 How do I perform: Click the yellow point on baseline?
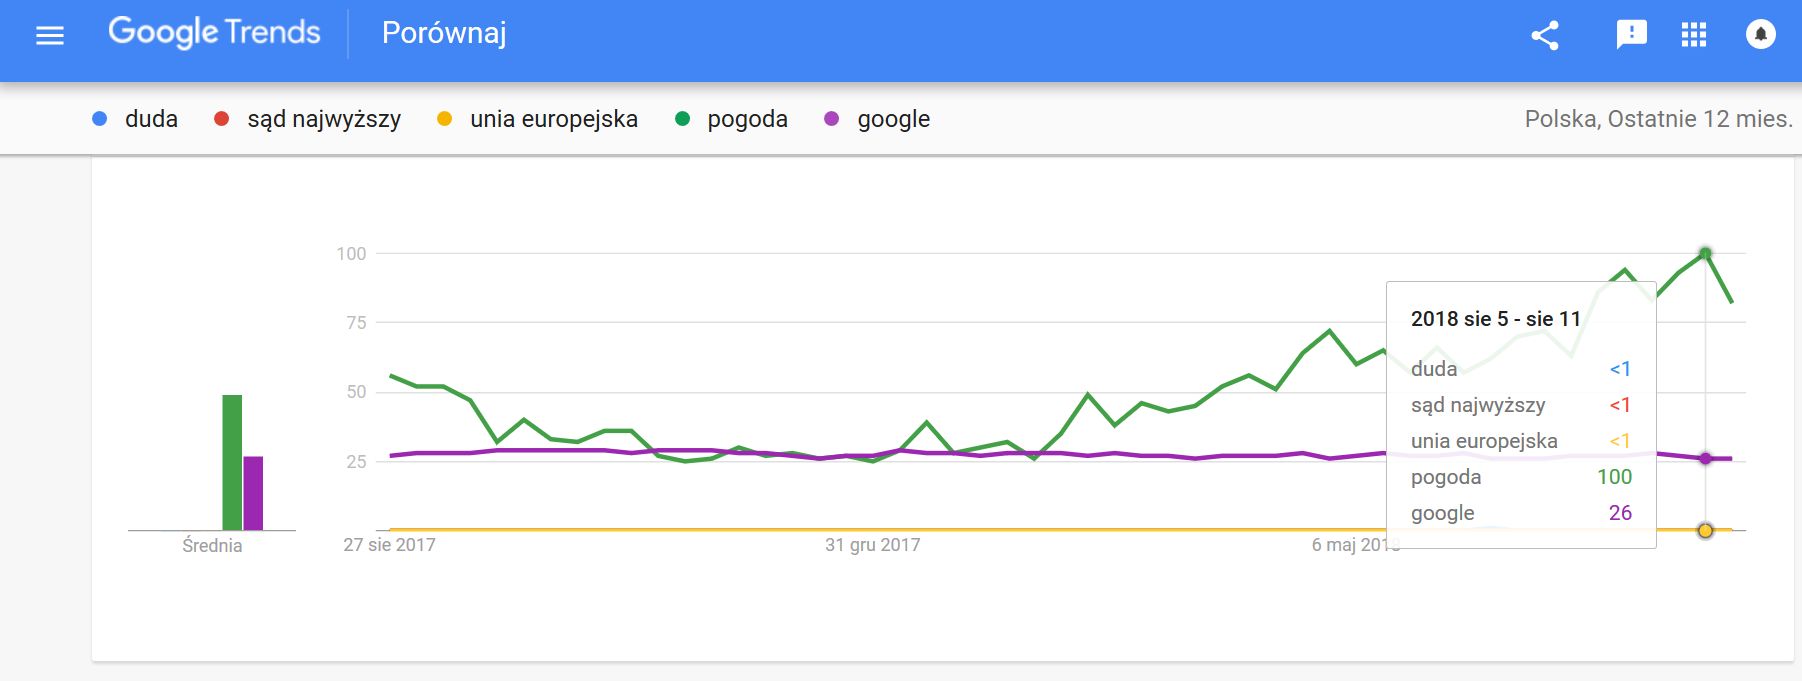click(1705, 530)
